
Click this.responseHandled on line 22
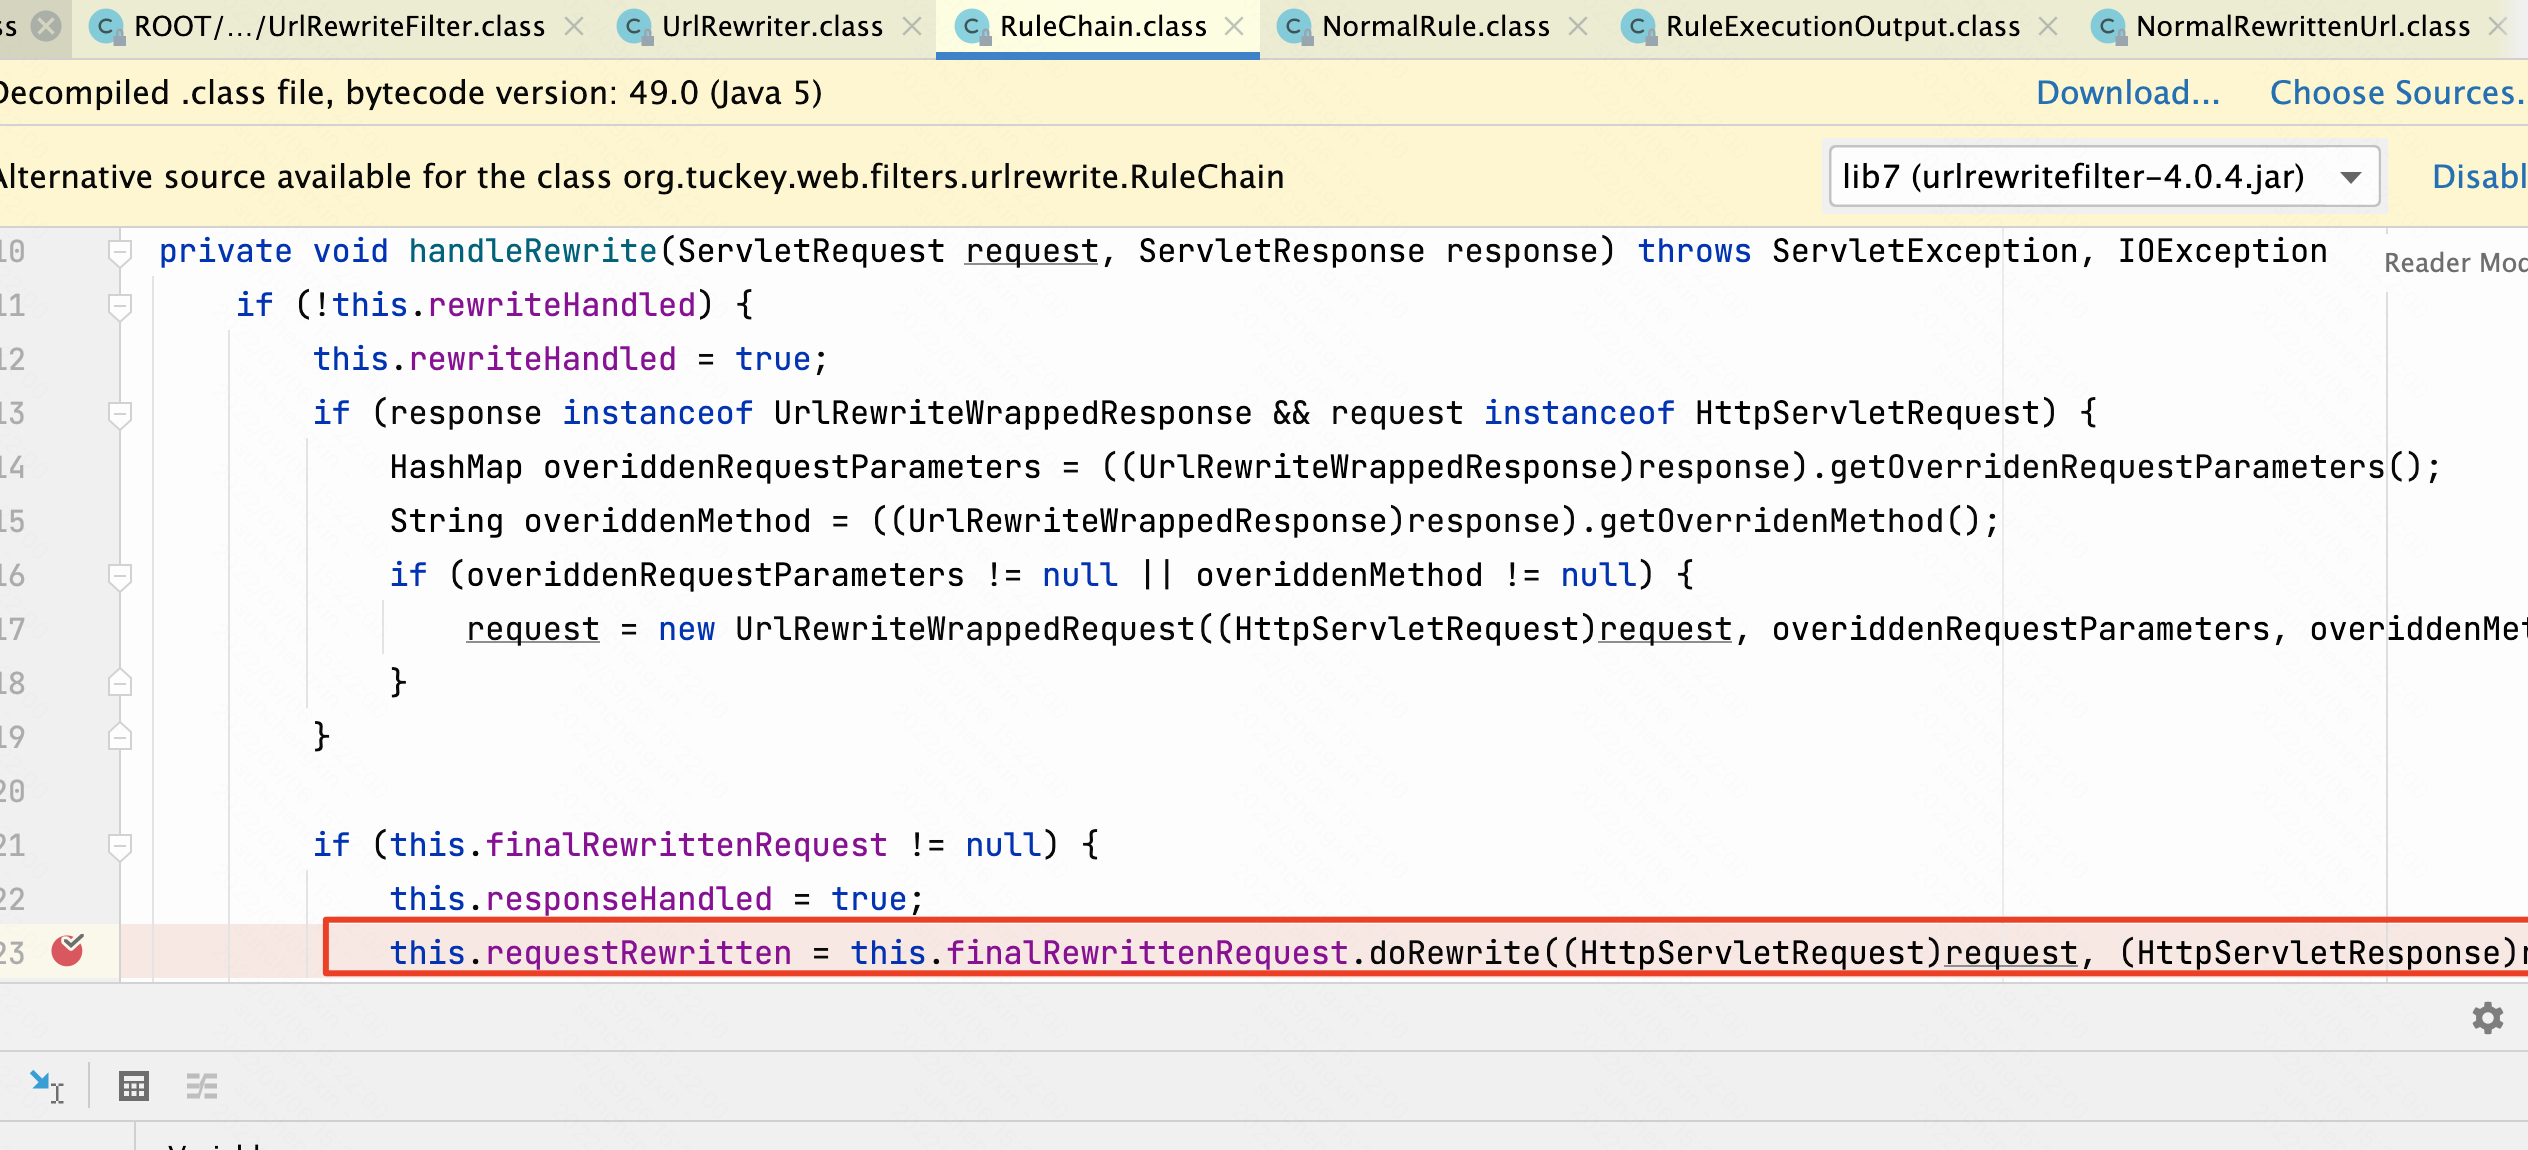[581, 899]
